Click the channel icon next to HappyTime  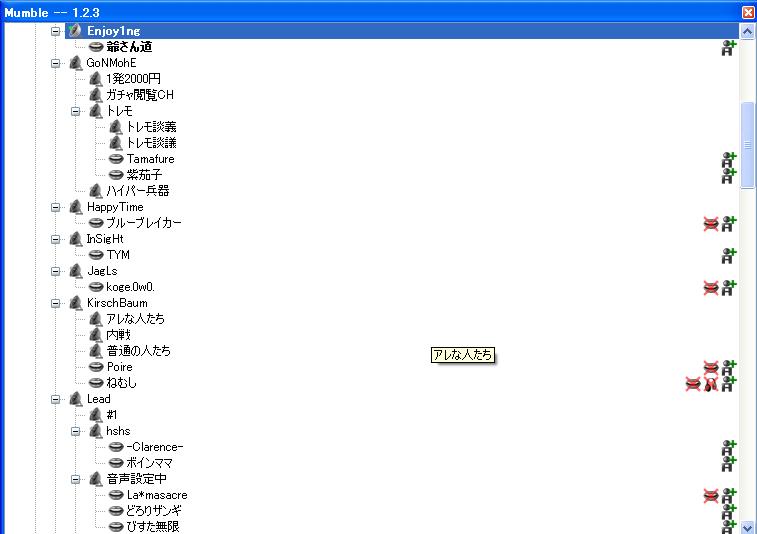[x=75, y=207]
